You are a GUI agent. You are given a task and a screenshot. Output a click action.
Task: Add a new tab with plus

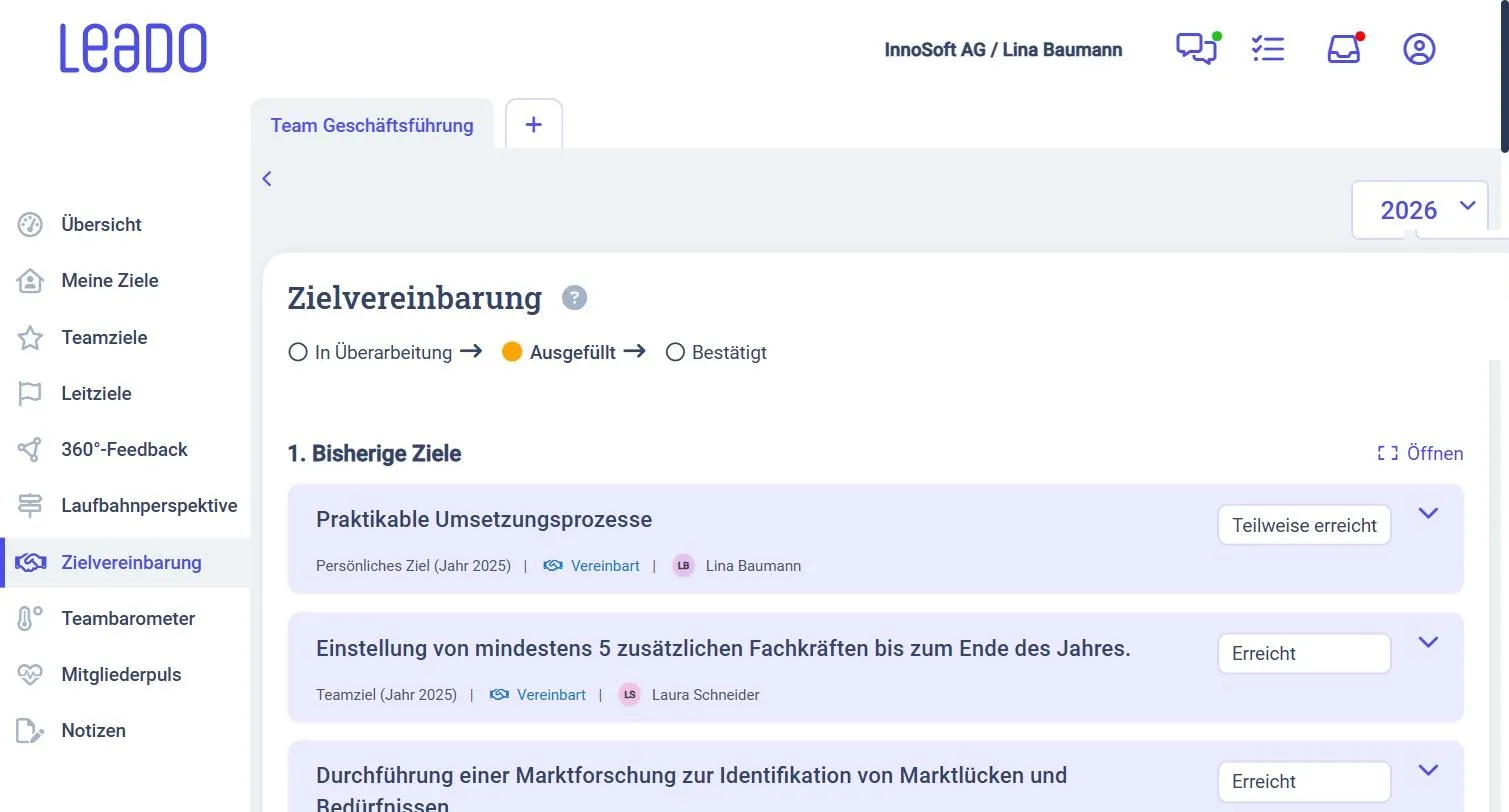(x=534, y=124)
